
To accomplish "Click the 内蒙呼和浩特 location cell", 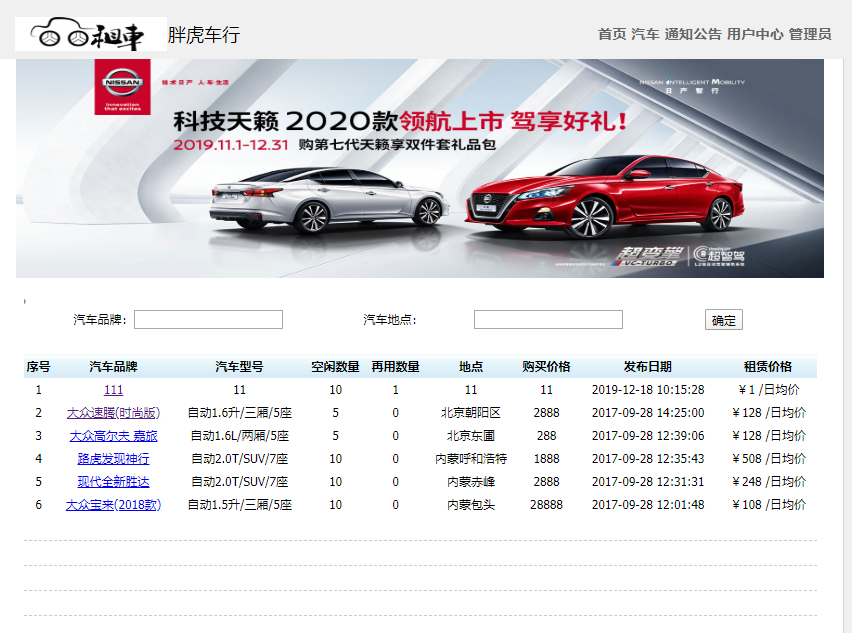I will tap(471, 459).
